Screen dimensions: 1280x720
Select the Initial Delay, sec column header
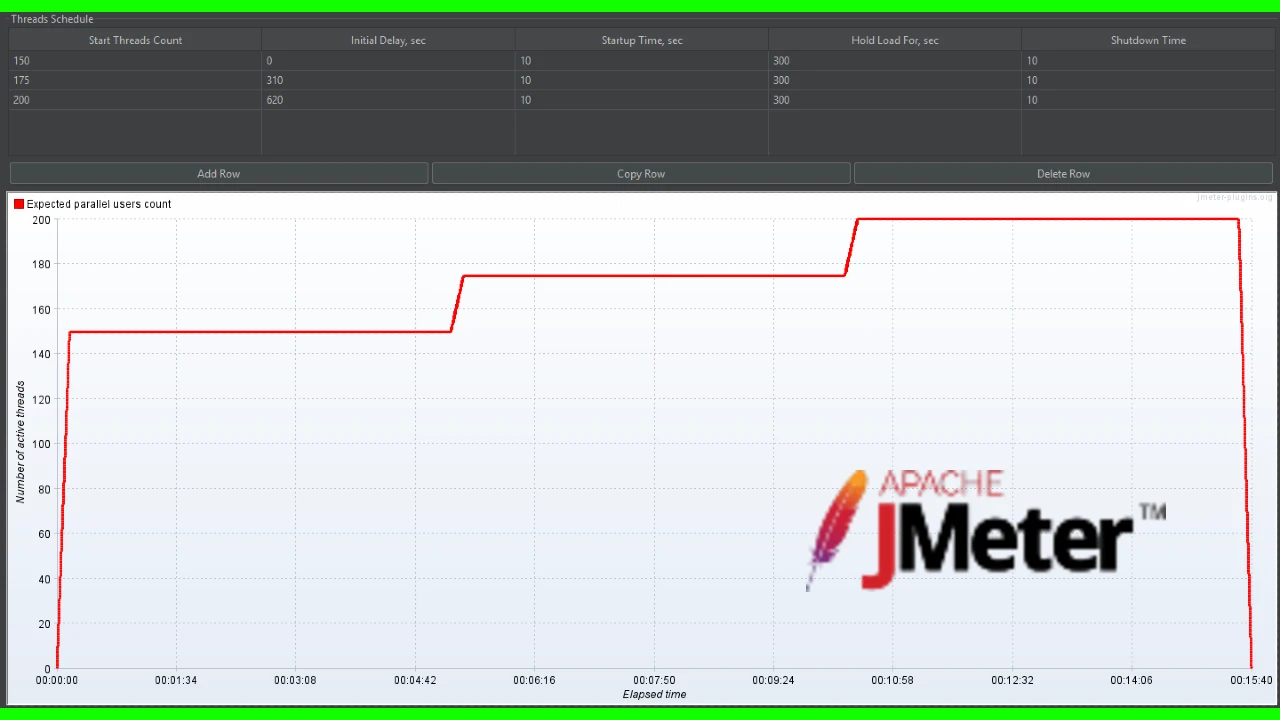coord(388,40)
